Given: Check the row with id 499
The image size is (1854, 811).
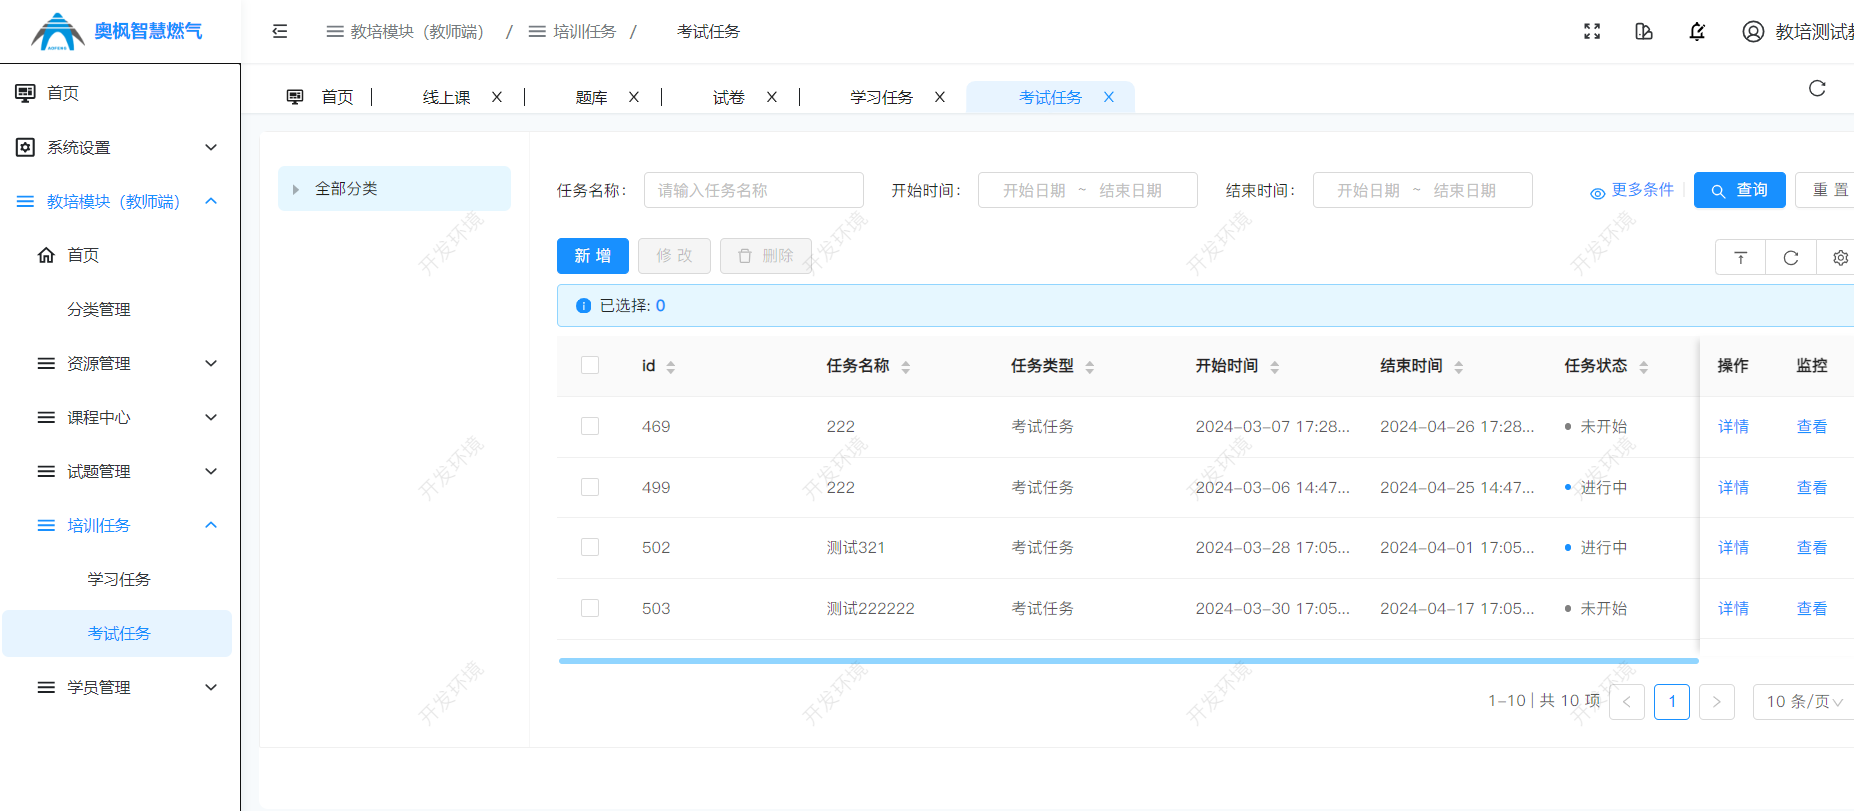Looking at the screenshot, I should click(590, 487).
